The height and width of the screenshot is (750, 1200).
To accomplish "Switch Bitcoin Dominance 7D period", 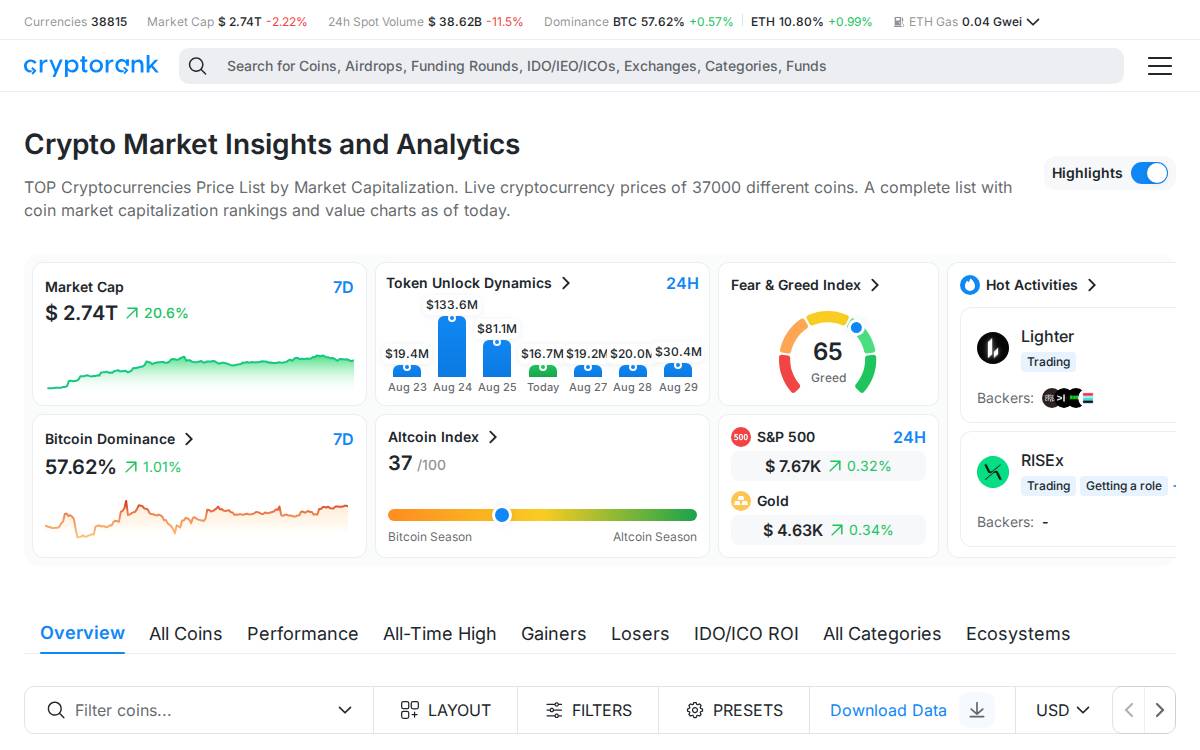I will tap(343, 439).
